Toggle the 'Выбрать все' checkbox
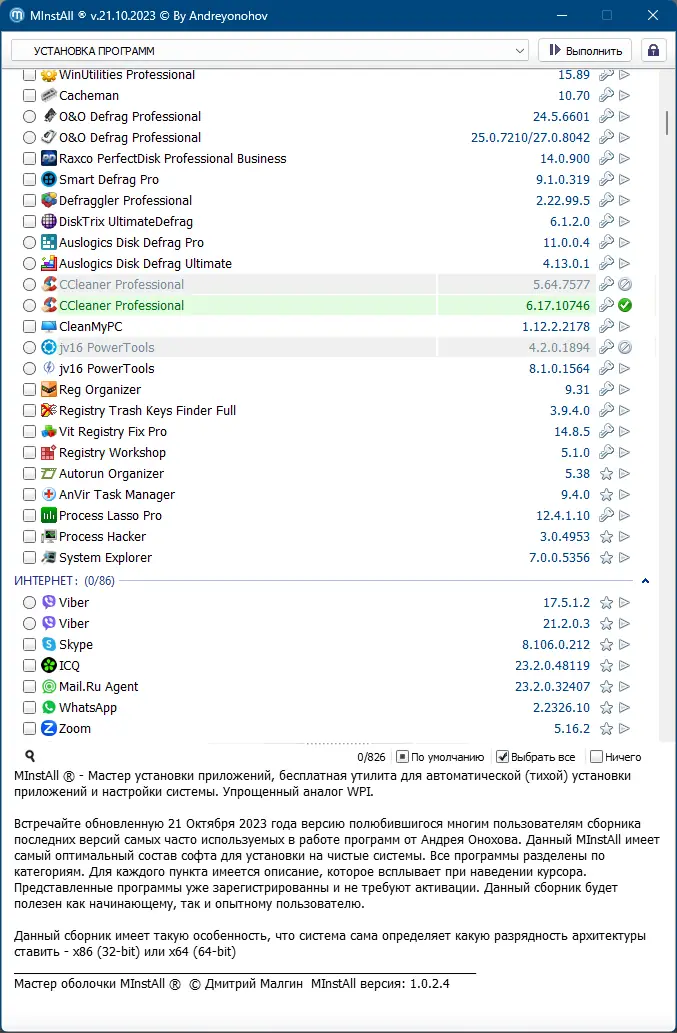This screenshot has height=1033, width=677. click(502, 757)
